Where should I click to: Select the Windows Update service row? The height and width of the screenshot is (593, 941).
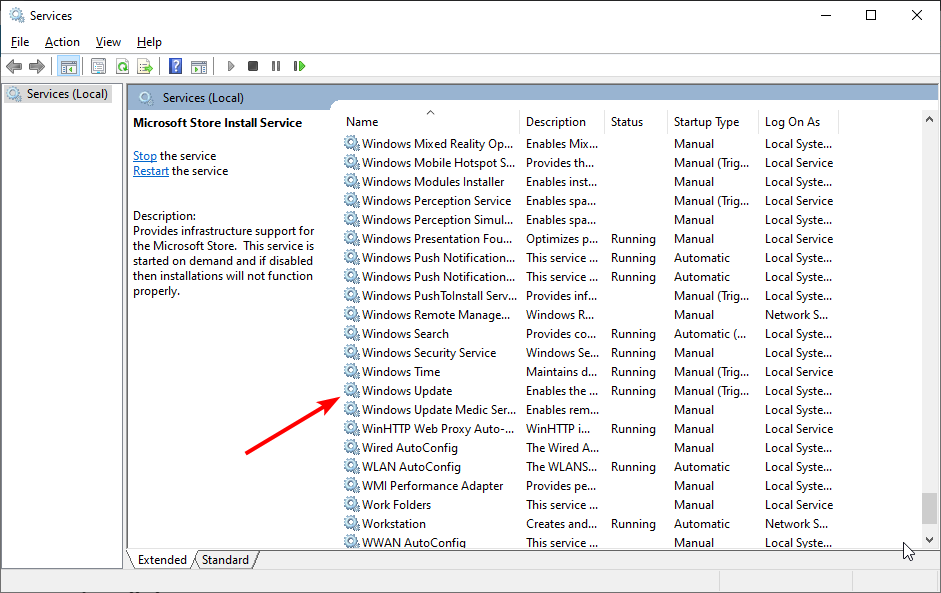click(589, 391)
